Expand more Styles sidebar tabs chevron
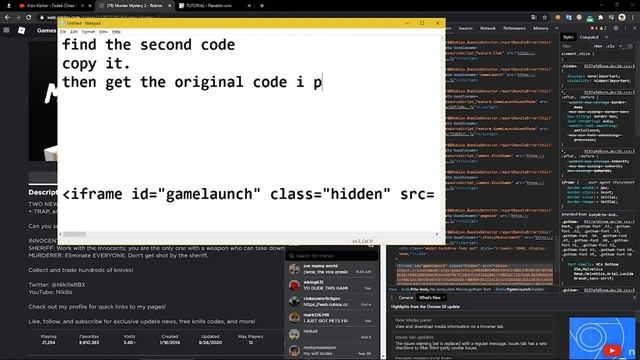Screen dimensions: 640x360 (x=607, y=37)
